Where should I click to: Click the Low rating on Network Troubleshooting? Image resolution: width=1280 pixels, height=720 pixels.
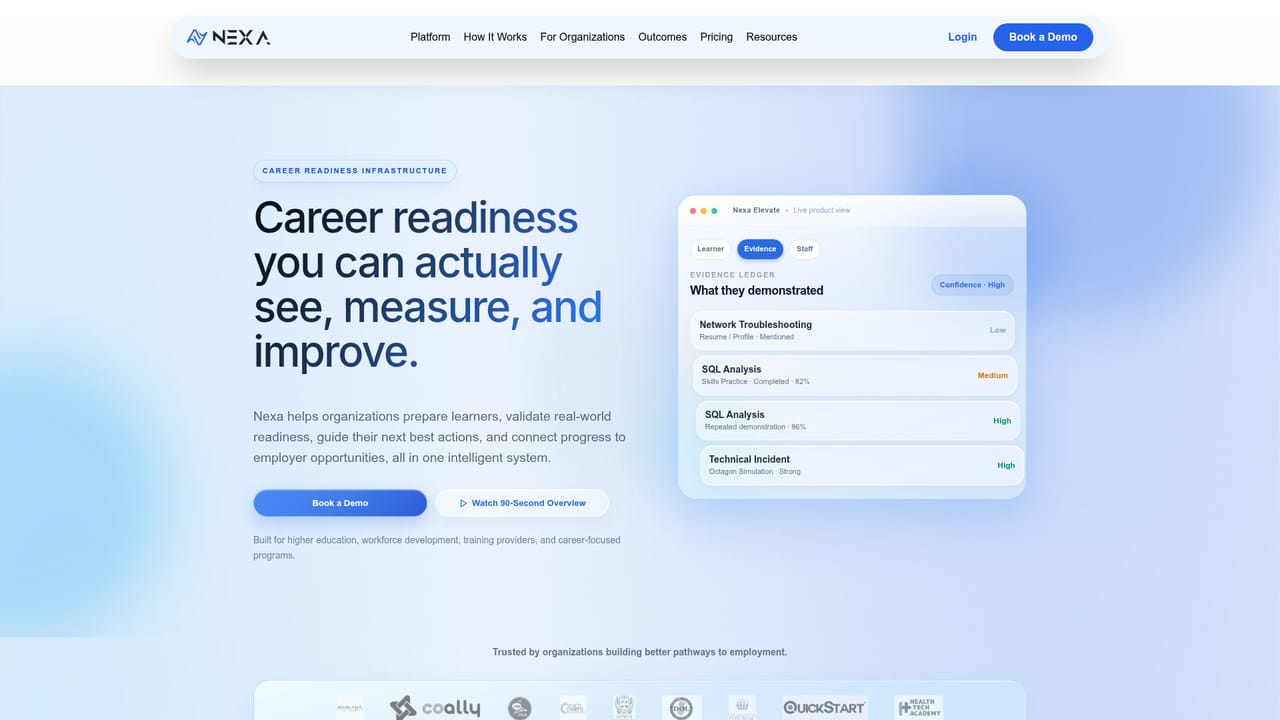click(x=998, y=330)
